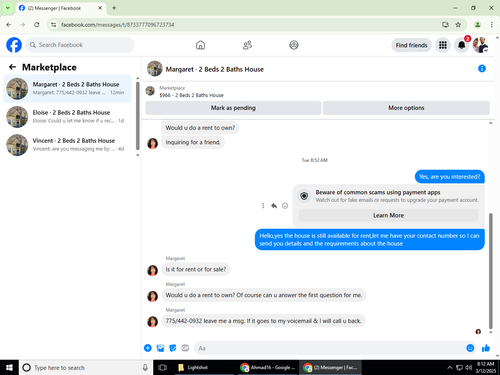Open the account profile picture menu
This screenshot has width=500, height=375.
[x=480, y=45]
